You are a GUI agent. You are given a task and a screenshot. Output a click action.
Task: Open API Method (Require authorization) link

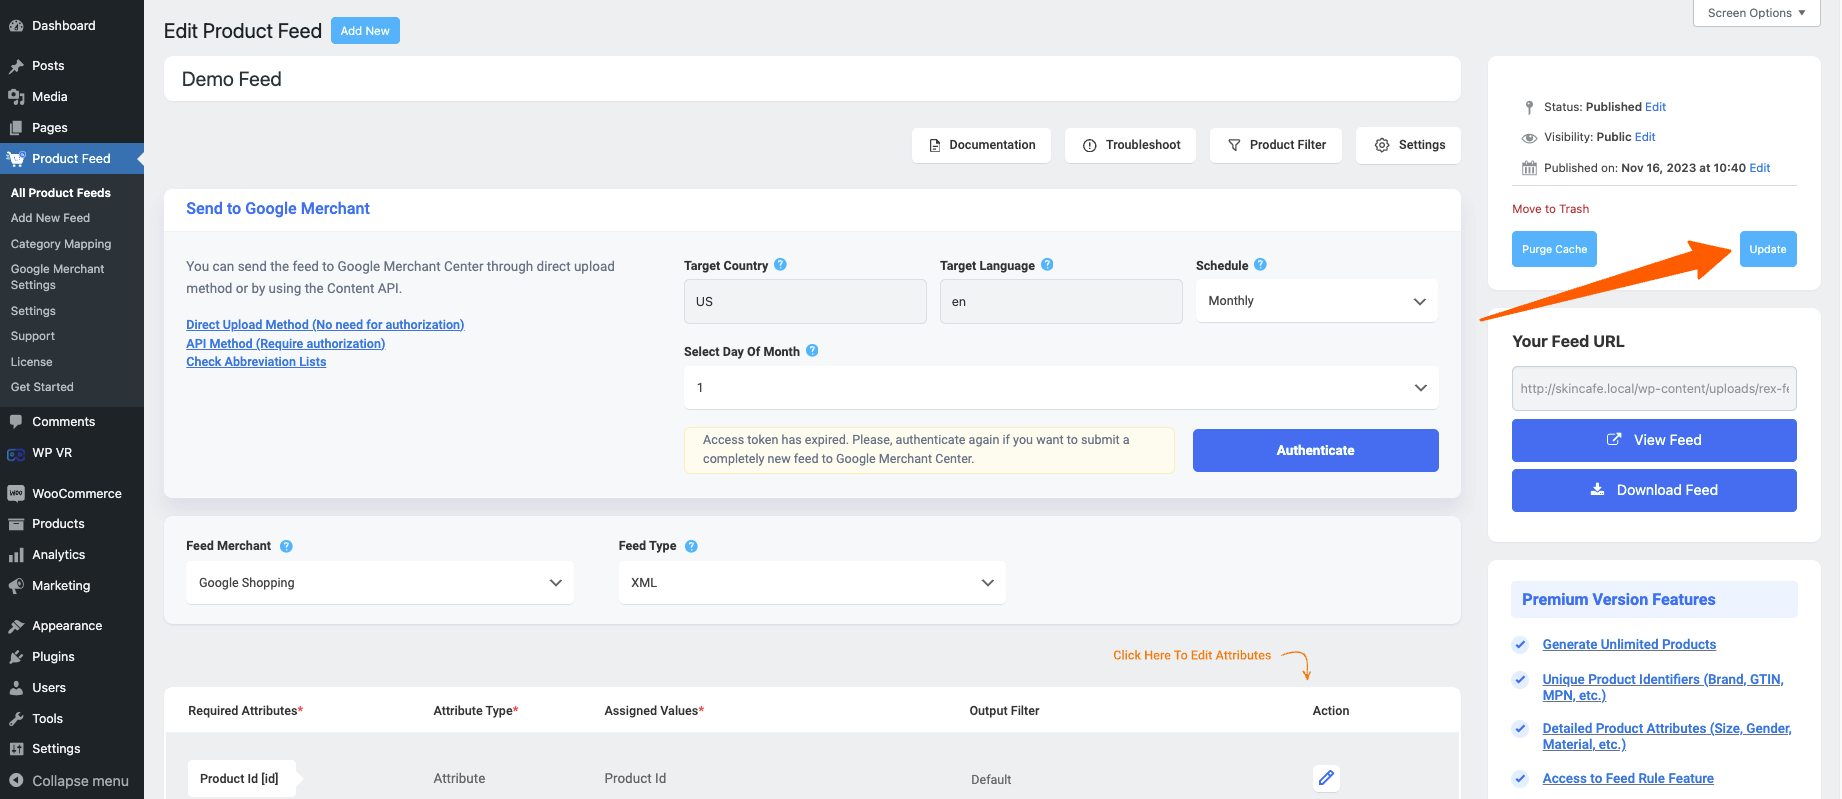pos(285,344)
